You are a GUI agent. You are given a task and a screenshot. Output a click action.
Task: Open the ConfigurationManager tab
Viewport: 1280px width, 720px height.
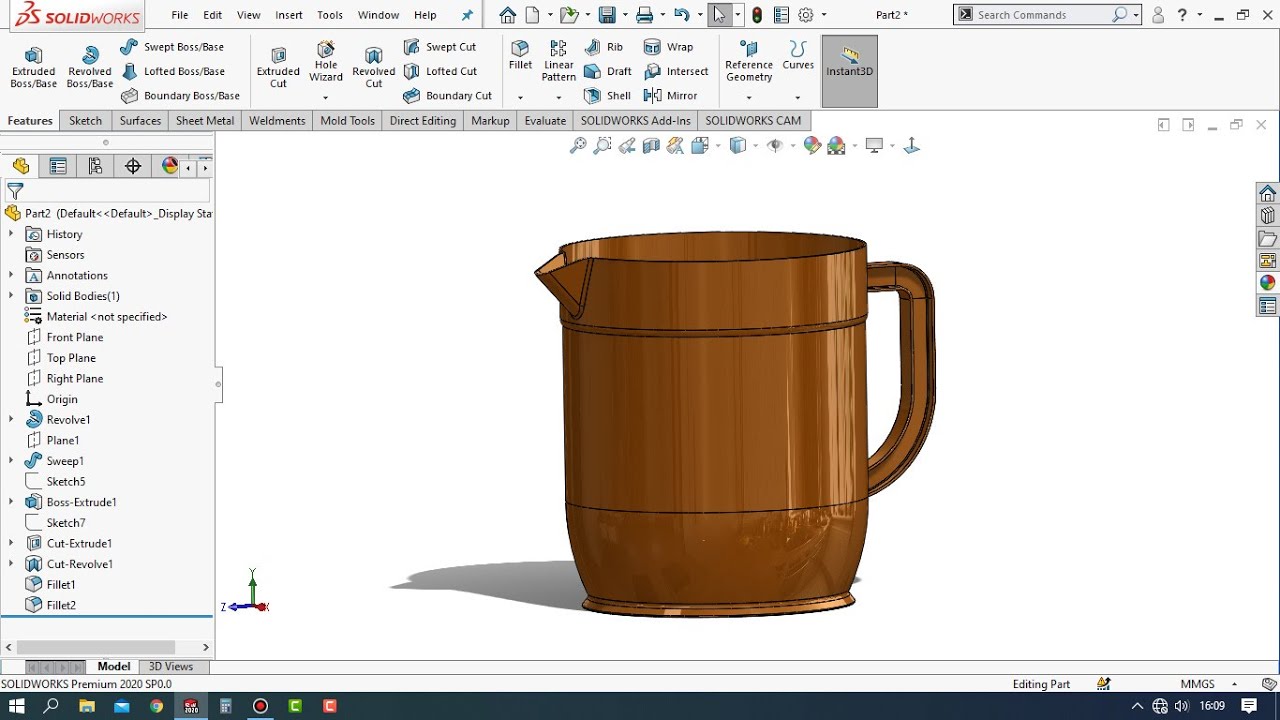(x=95, y=166)
